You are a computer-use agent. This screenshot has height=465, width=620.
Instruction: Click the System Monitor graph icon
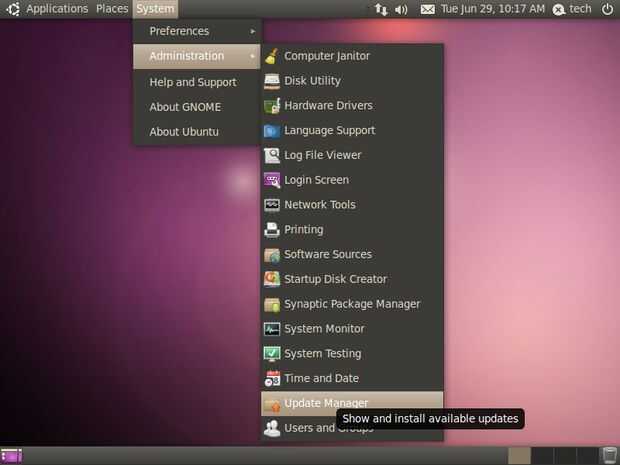coord(272,329)
